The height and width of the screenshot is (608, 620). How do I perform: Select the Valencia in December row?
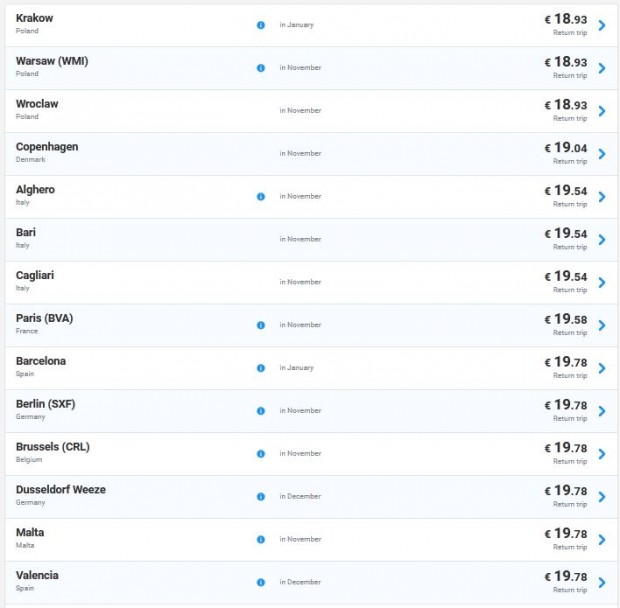coord(310,582)
